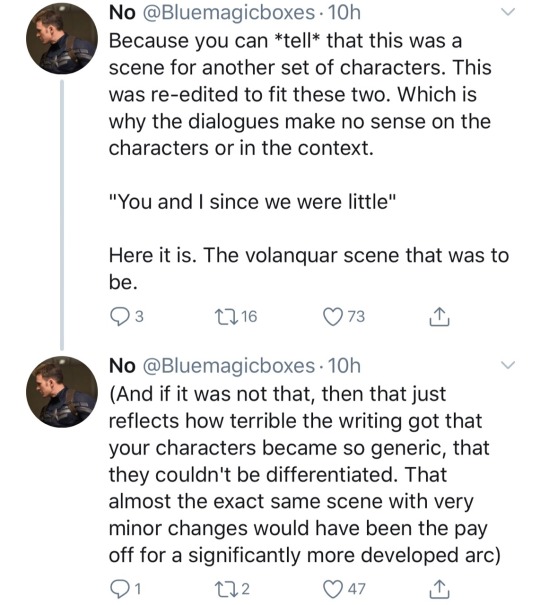Open the second tweet's profile avatar
Screen dimensions: 540x605
tap(62, 392)
